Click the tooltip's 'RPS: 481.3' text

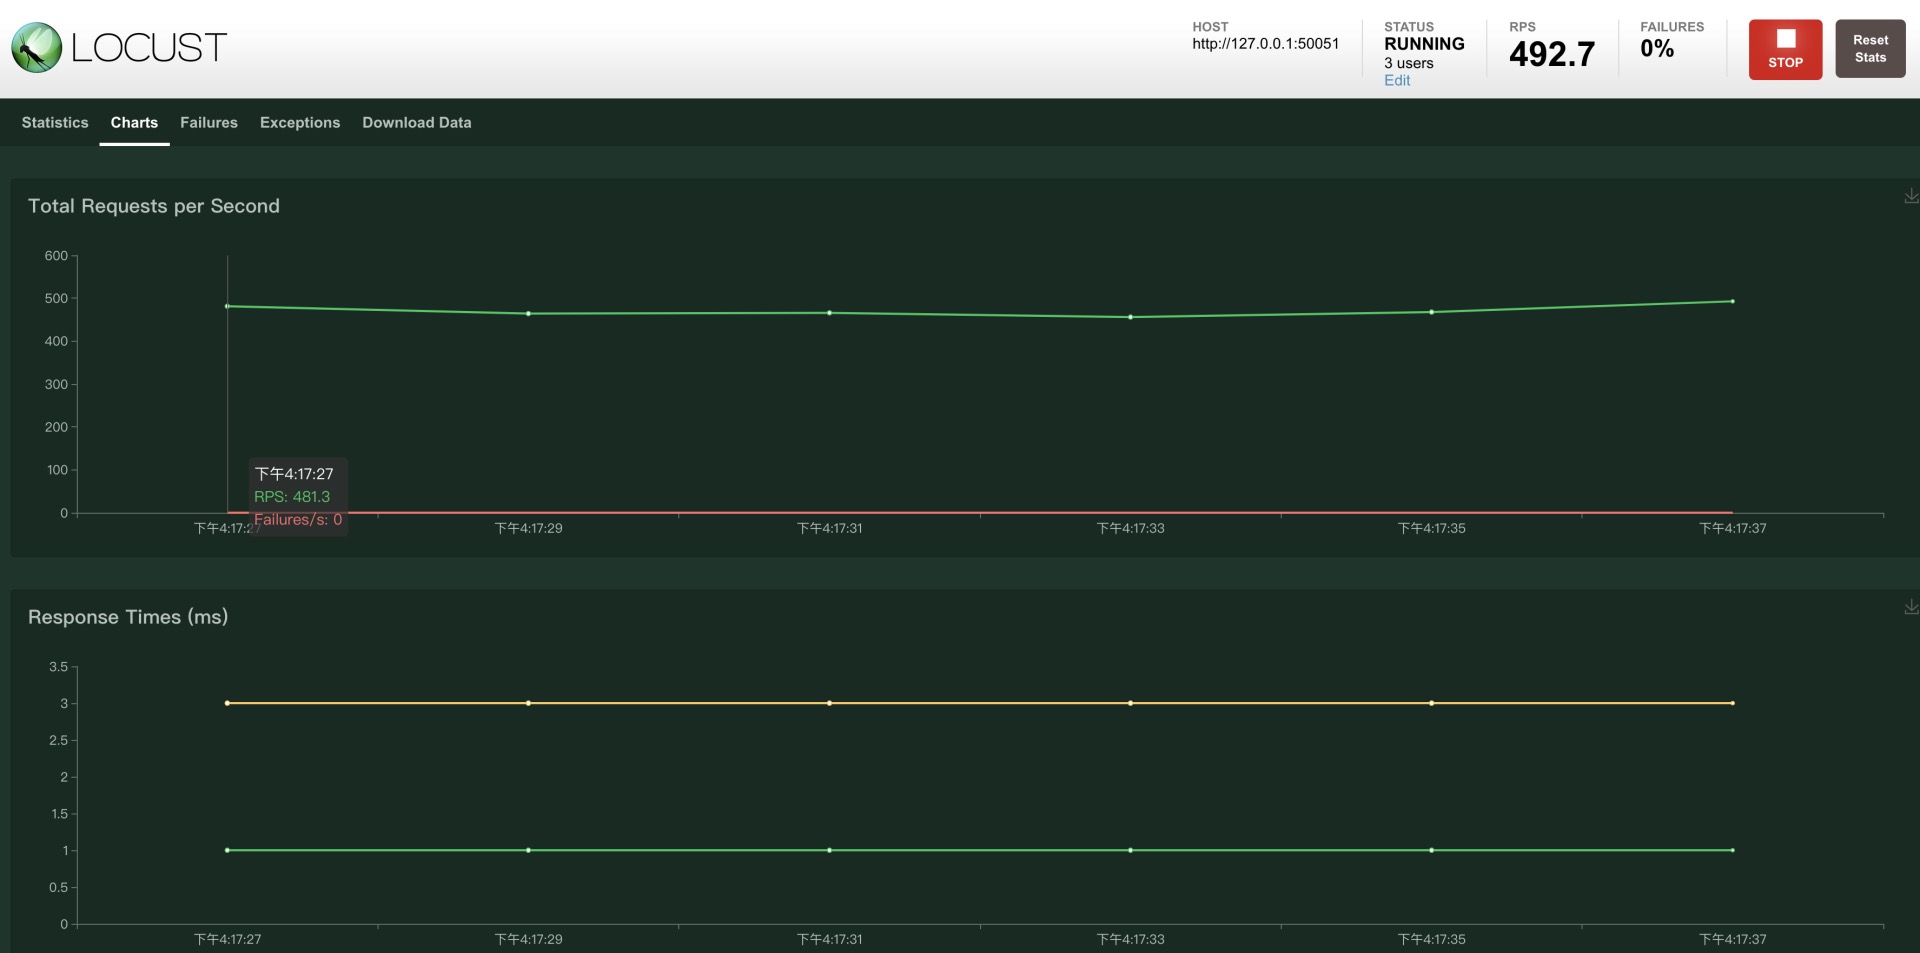click(x=292, y=497)
